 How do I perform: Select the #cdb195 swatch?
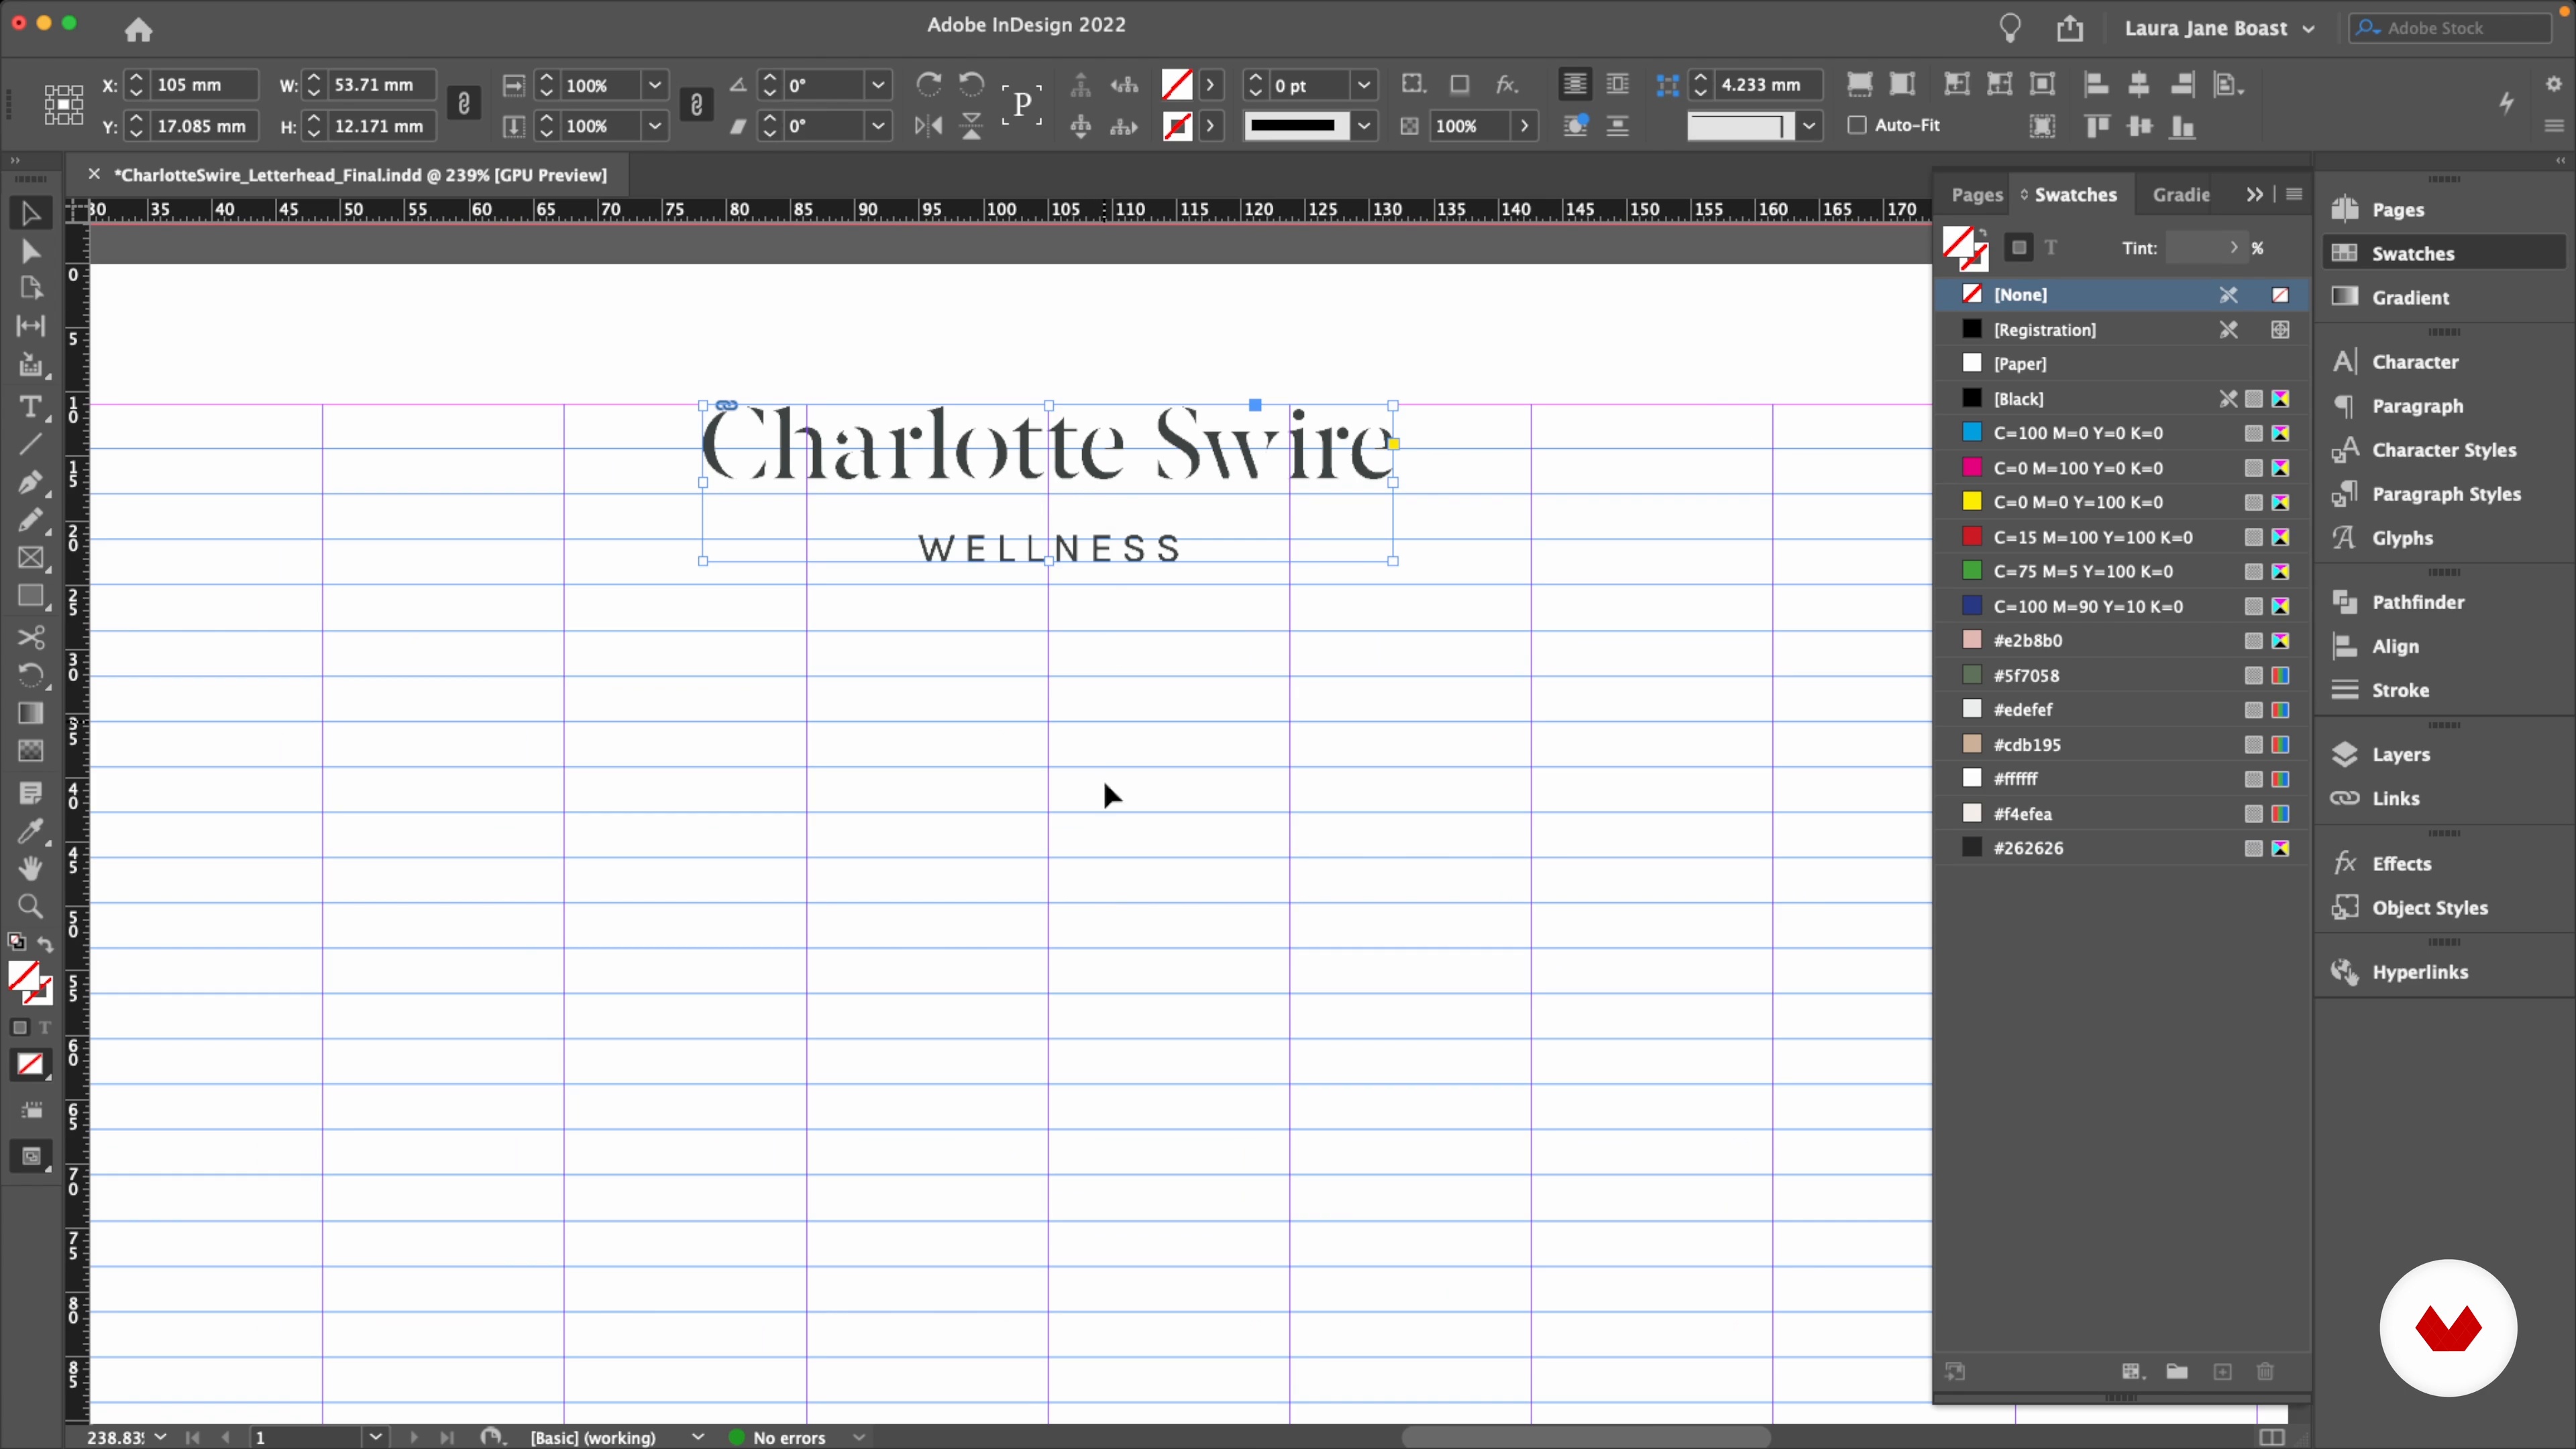[2122, 744]
